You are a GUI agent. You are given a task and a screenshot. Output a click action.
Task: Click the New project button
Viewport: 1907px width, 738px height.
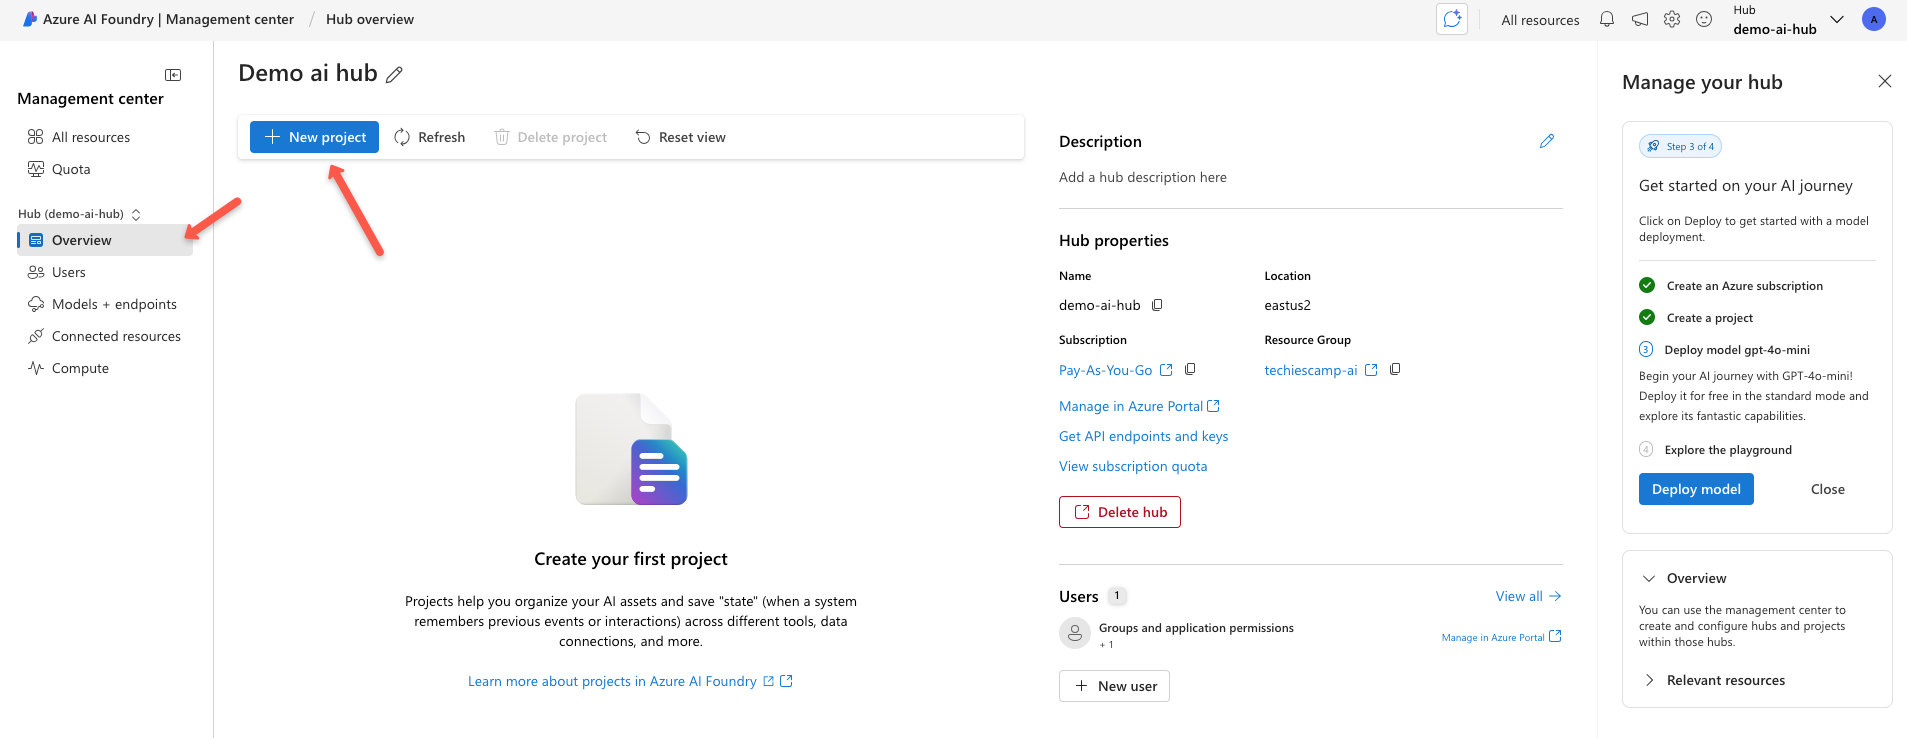pos(314,137)
